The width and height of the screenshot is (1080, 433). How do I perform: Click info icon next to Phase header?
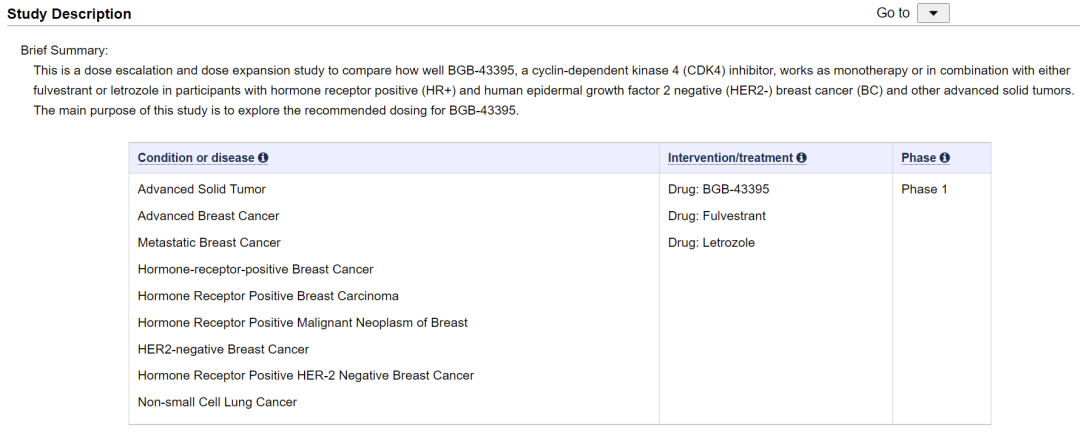(945, 158)
